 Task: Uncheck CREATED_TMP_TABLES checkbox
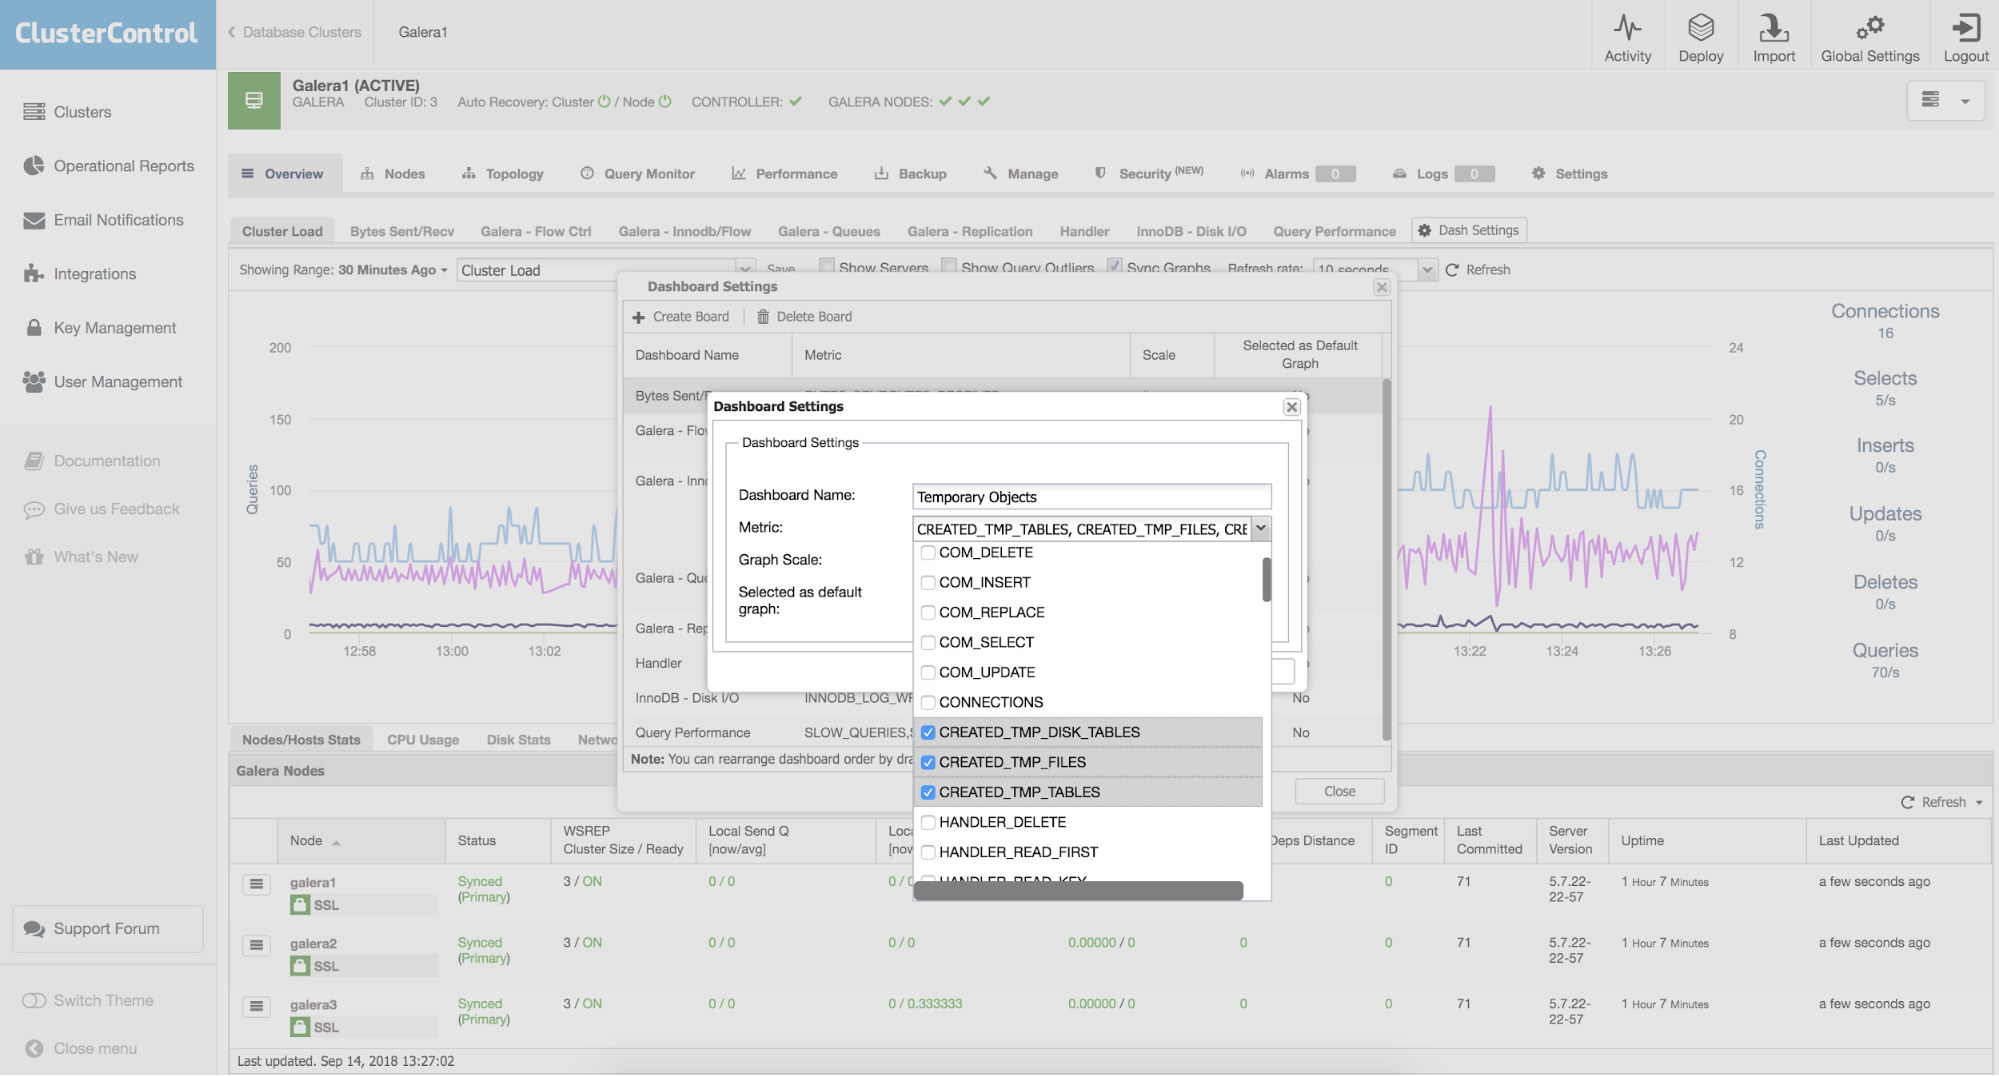(x=928, y=792)
